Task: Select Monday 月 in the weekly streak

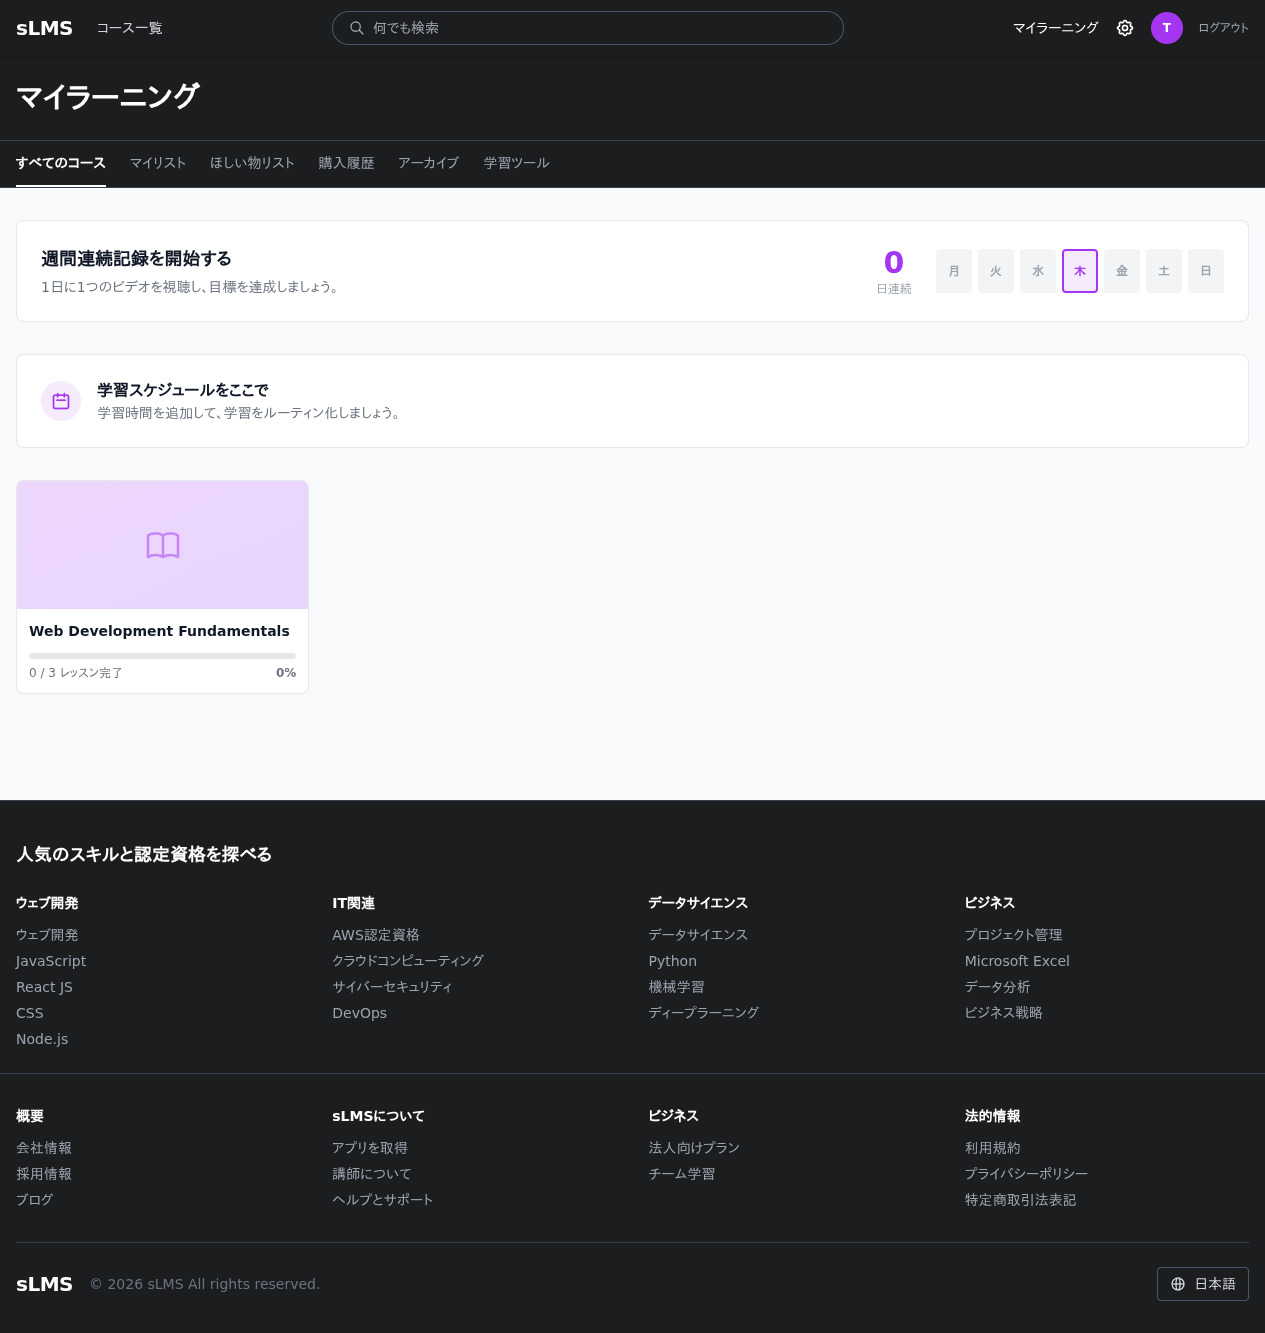Action: (x=954, y=271)
